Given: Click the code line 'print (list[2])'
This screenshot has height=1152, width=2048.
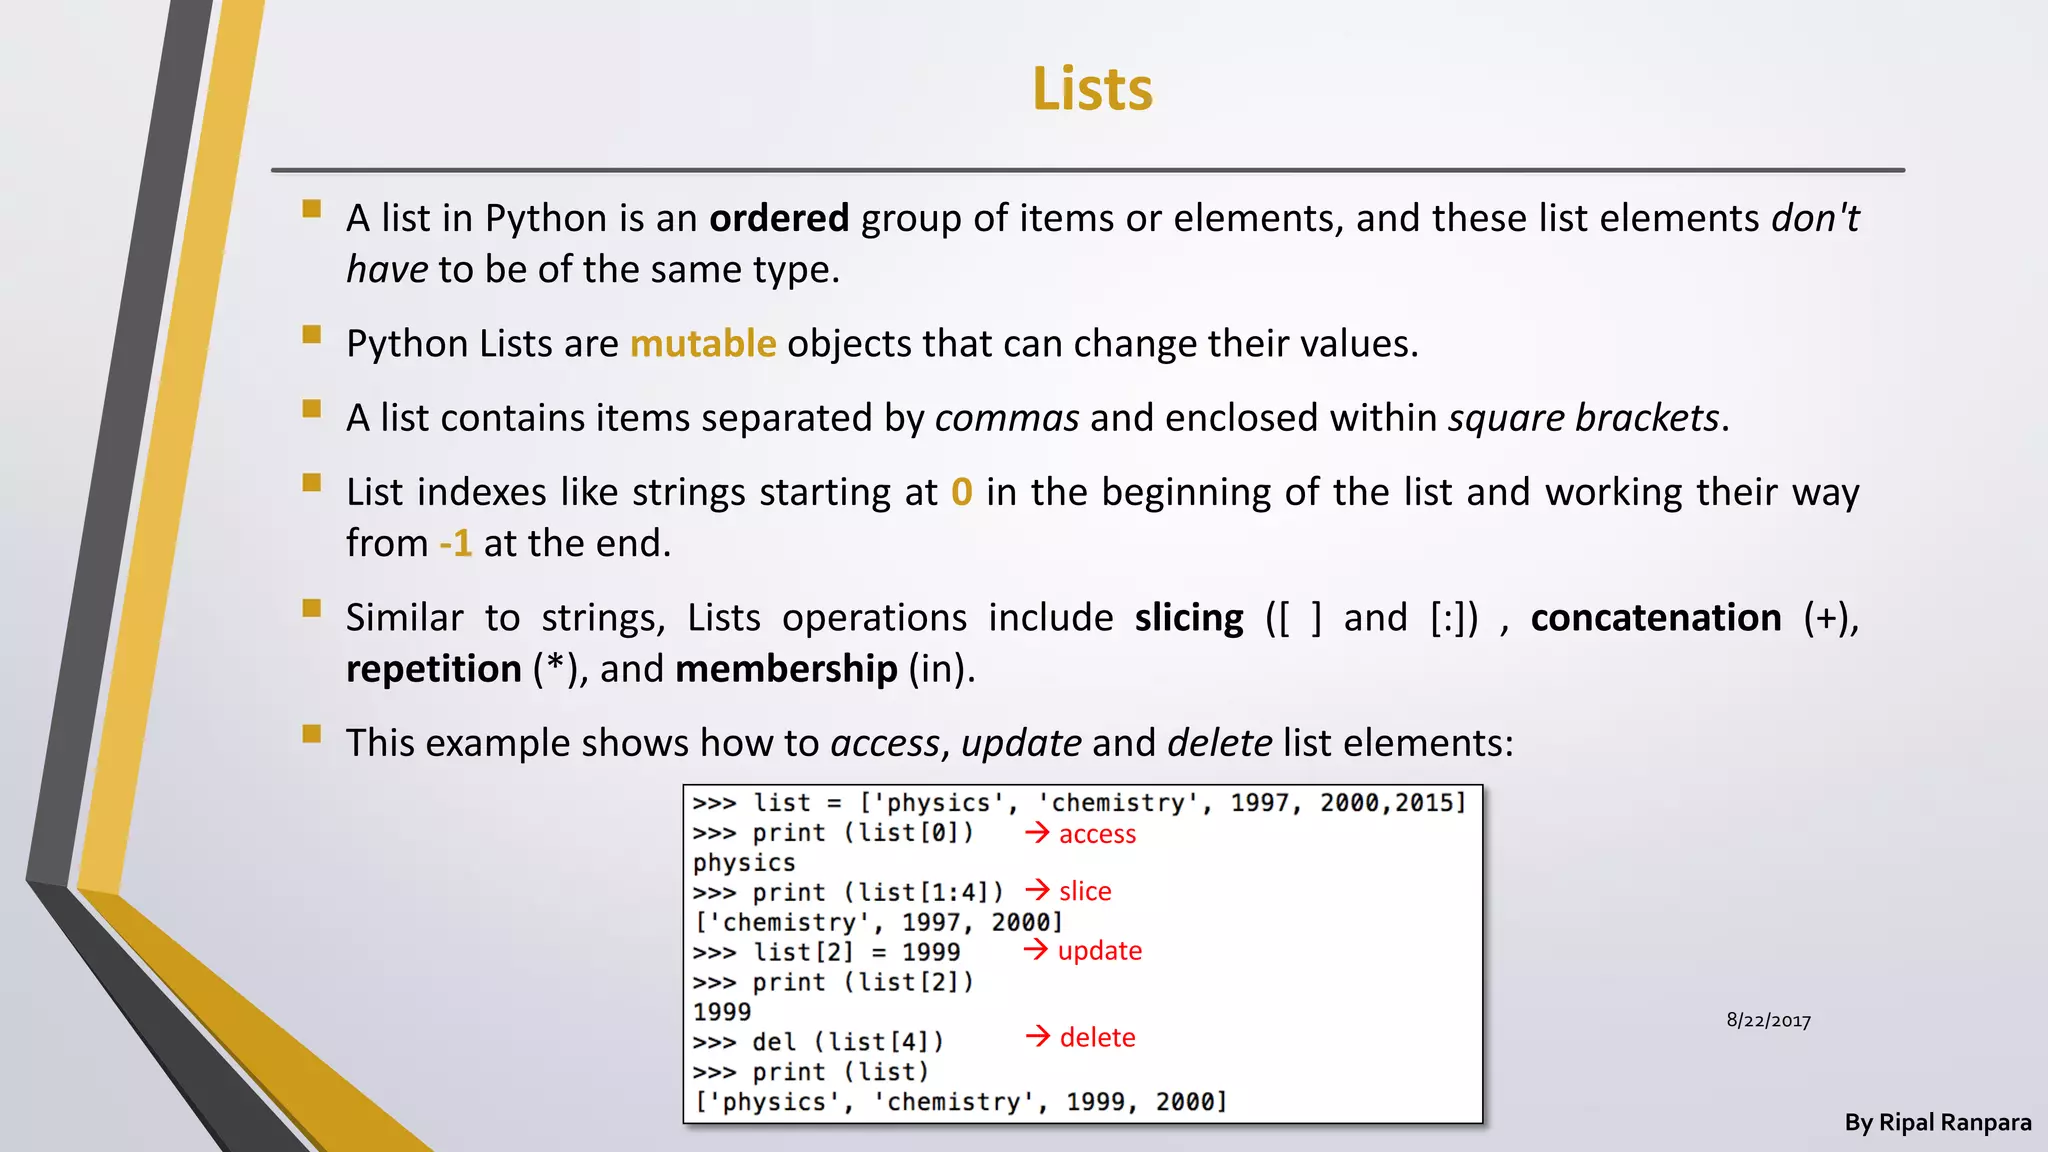Looking at the screenshot, I should [x=833, y=982].
